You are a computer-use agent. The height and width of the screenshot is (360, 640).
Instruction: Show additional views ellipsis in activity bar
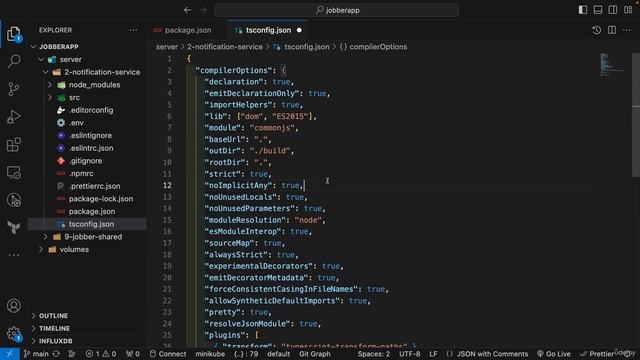coord(13,255)
